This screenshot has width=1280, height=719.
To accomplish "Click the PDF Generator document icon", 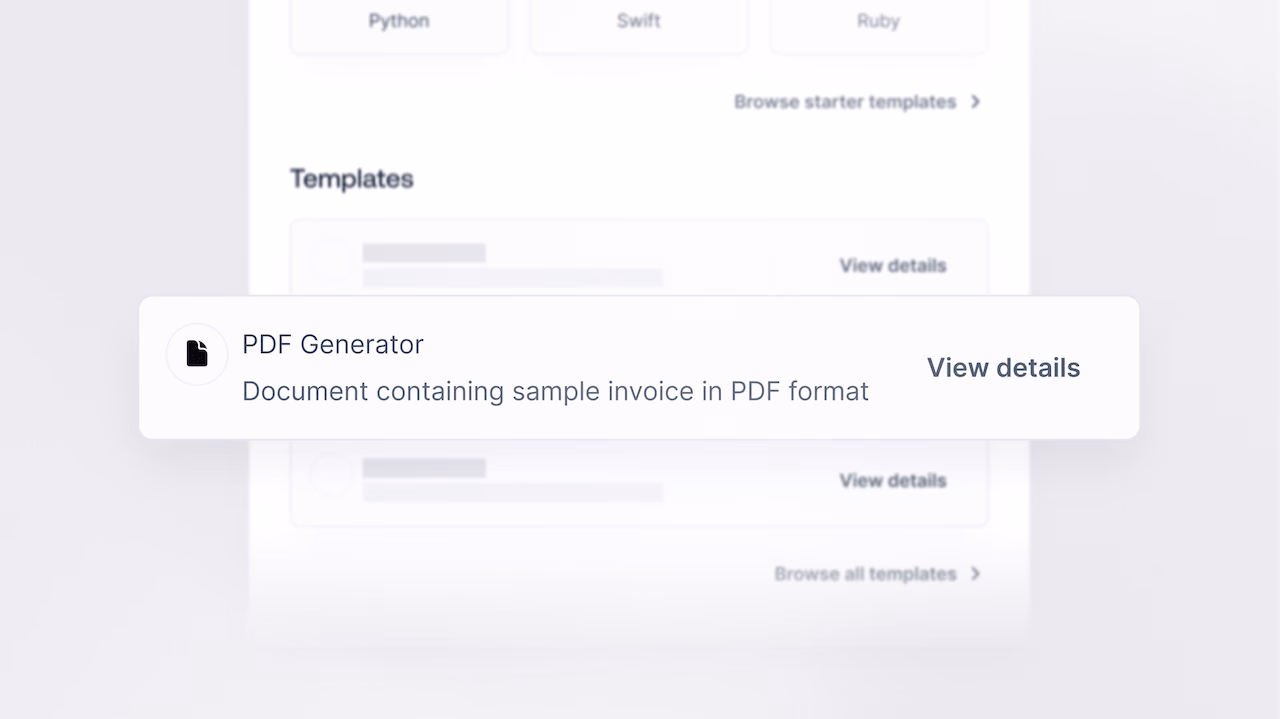I will point(197,354).
